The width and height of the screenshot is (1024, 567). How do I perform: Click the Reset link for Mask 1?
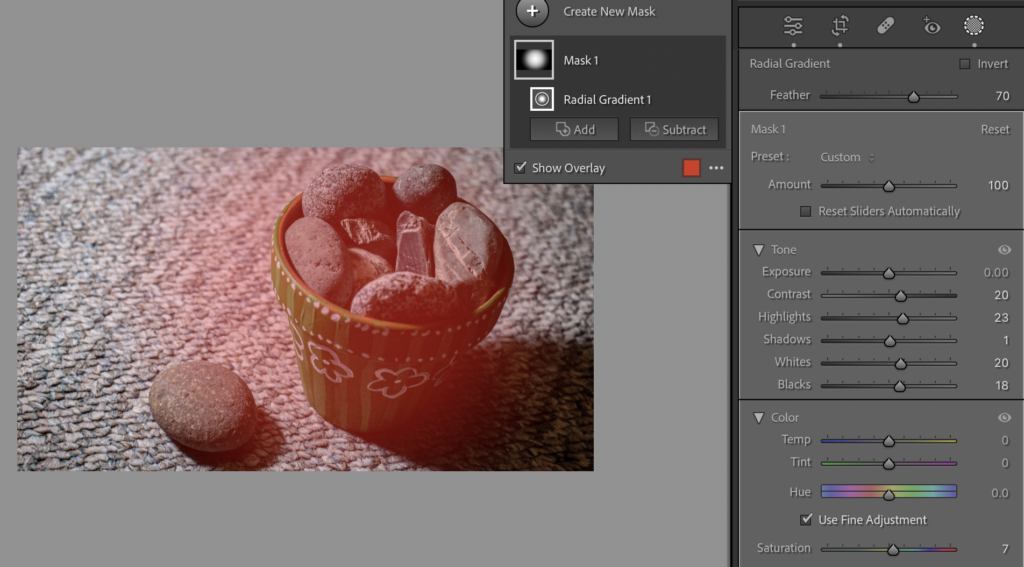pyautogui.click(x=995, y=129)
